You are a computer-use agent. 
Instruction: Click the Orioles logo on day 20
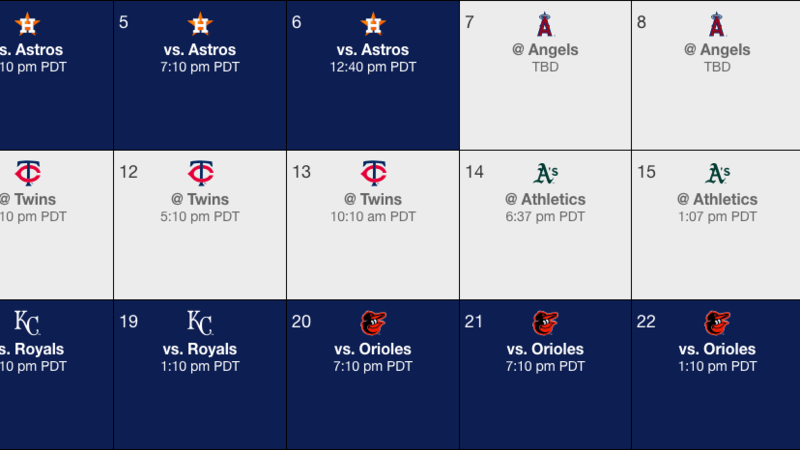click(x=373, y=323)
